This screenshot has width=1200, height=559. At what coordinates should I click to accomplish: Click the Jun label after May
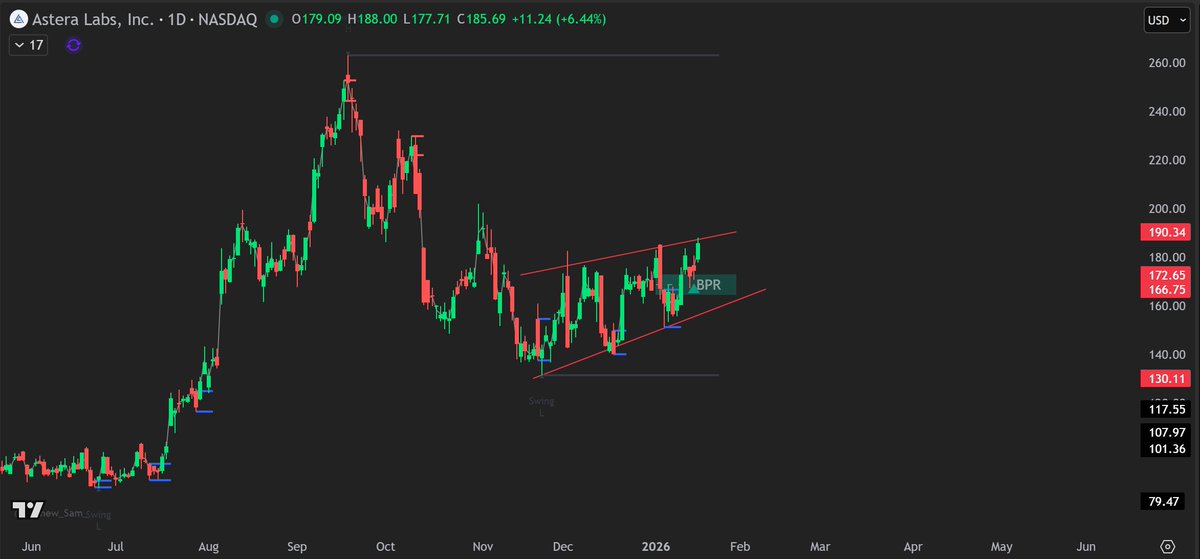click(1086, 547)
